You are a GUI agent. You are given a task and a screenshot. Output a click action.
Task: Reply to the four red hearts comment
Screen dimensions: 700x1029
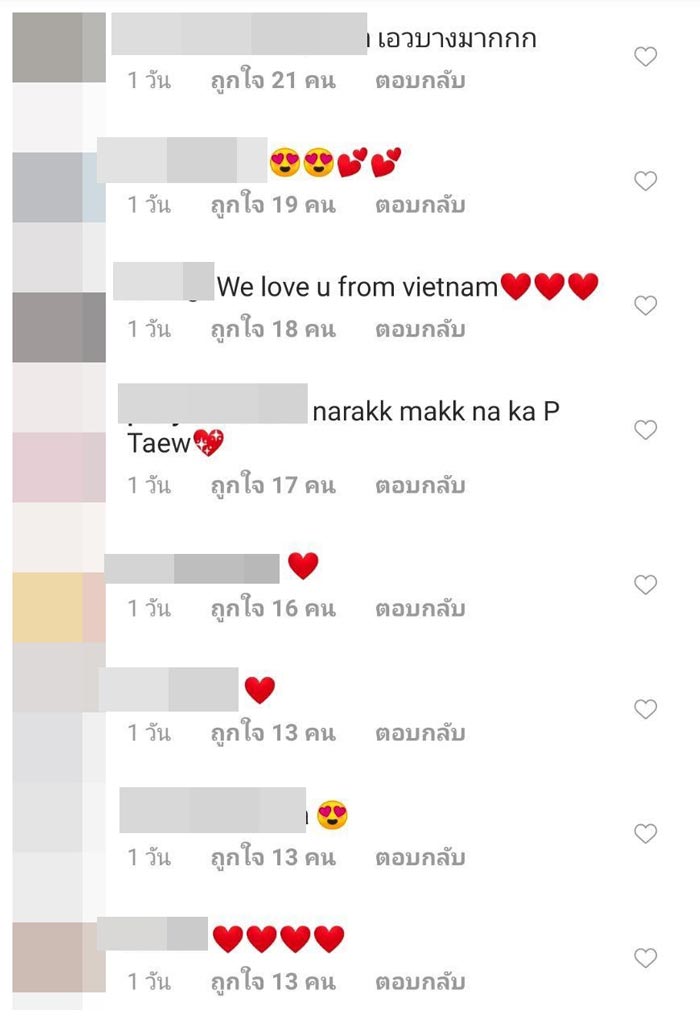tap(421, 982)
